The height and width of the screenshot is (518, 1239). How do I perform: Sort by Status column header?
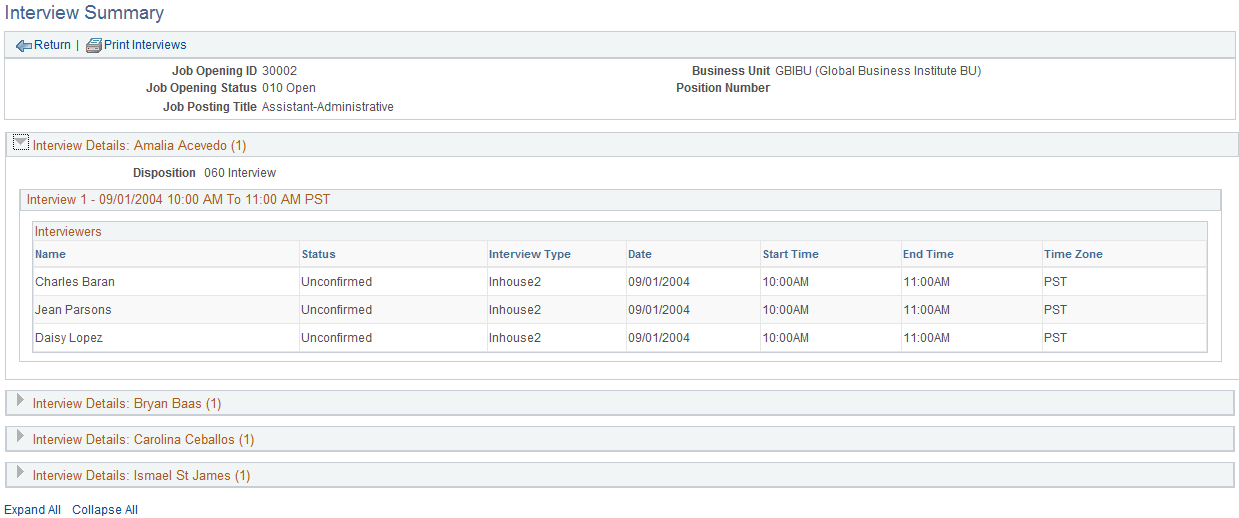319,254
